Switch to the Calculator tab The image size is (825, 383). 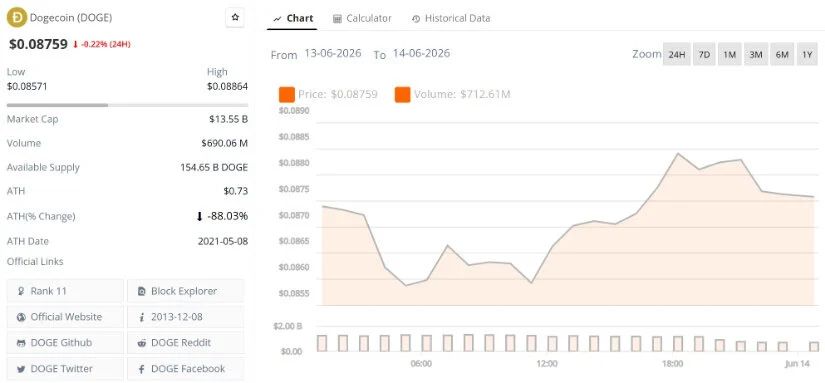[x=362, y=18]
